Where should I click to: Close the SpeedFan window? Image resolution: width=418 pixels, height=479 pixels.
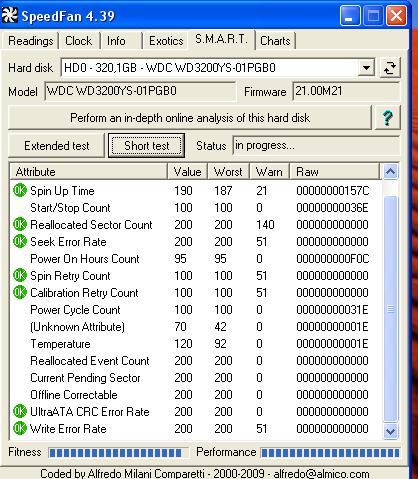(x=396, y=16)
